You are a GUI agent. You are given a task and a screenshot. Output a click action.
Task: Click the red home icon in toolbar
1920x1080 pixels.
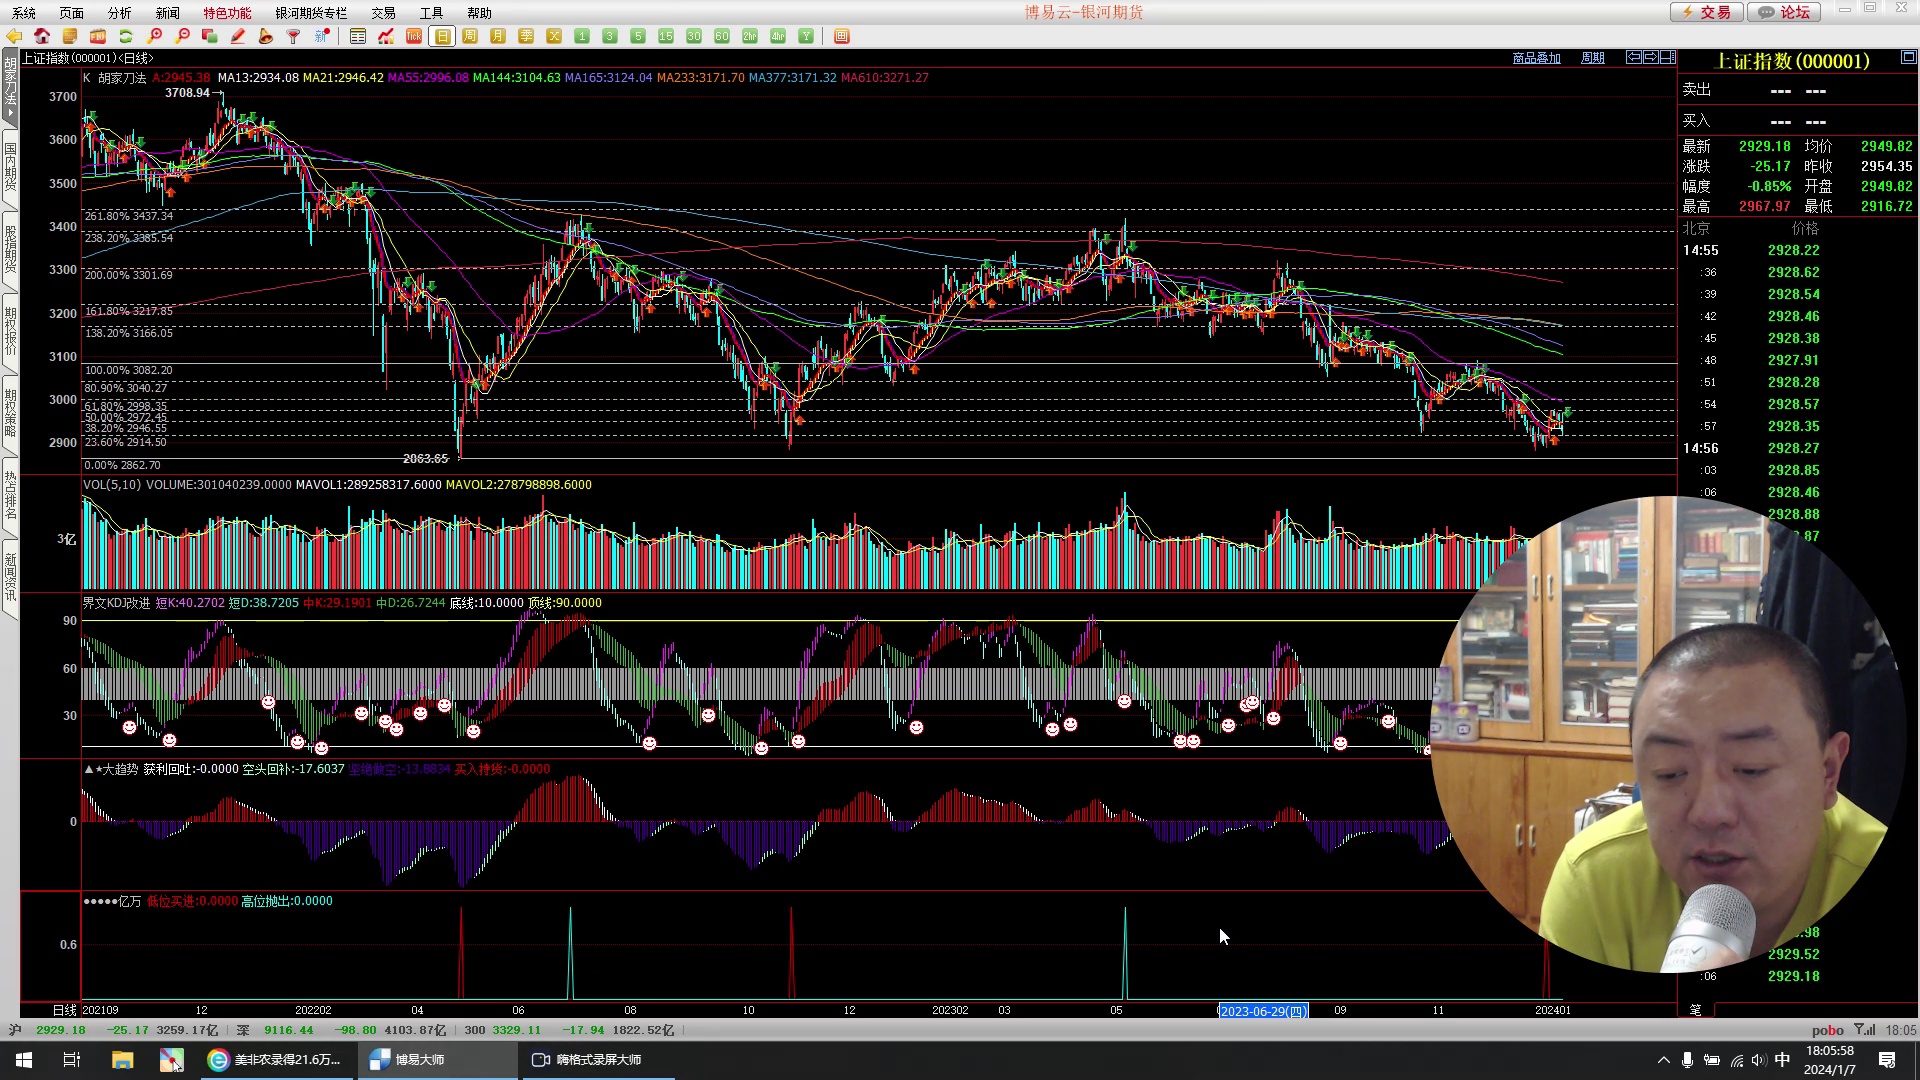pos(42,36)
